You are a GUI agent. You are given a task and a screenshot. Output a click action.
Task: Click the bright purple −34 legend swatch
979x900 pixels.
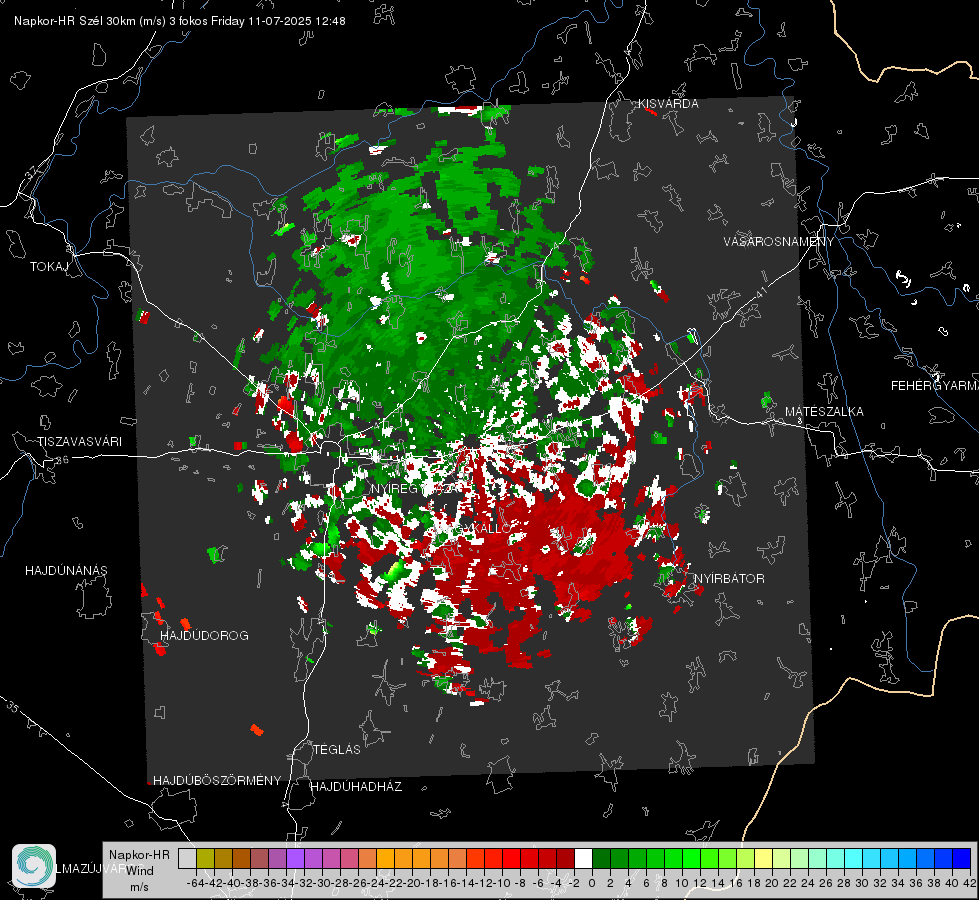pyautogui.click(x=295, y=859)
